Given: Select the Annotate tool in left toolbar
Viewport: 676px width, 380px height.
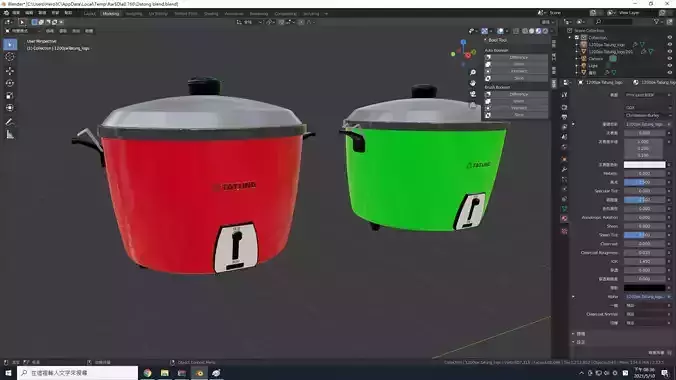Looking at the screenshot, I should (x=10, y=122).
